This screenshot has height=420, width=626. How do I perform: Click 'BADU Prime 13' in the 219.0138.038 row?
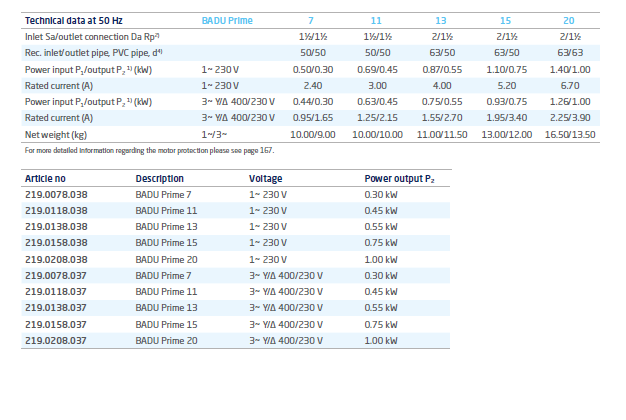point(166,227)
